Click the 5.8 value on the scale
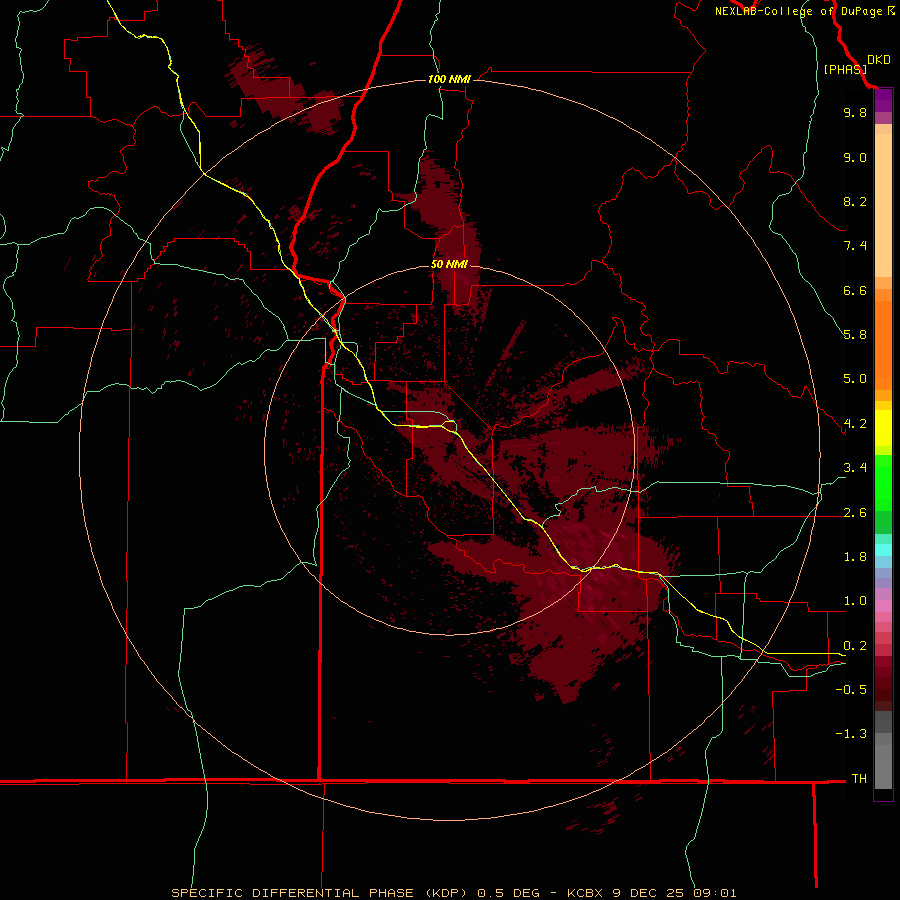Screen dimensions: 900x900 pyautogui.click(x=855, y=335)
